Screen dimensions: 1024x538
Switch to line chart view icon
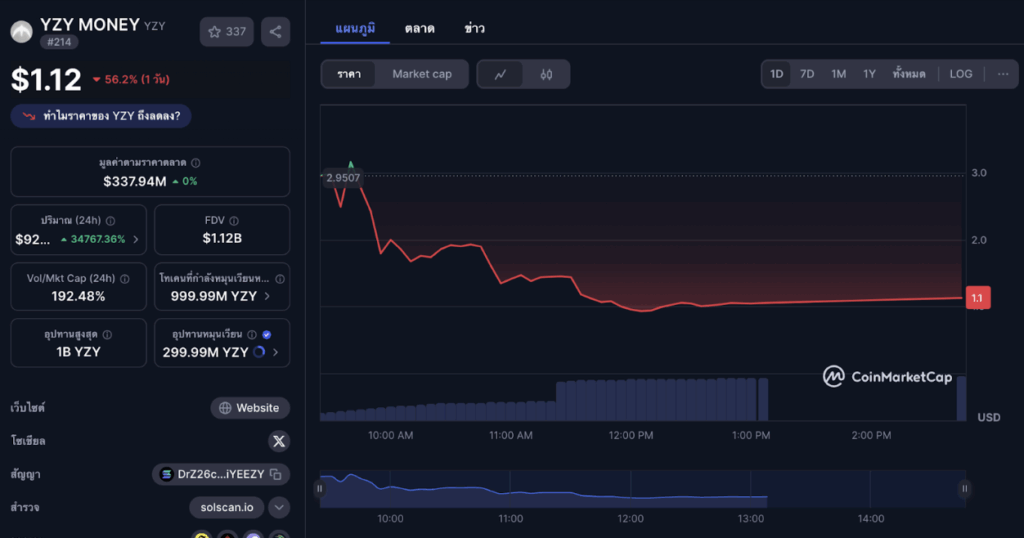click(x=501, y=74)
